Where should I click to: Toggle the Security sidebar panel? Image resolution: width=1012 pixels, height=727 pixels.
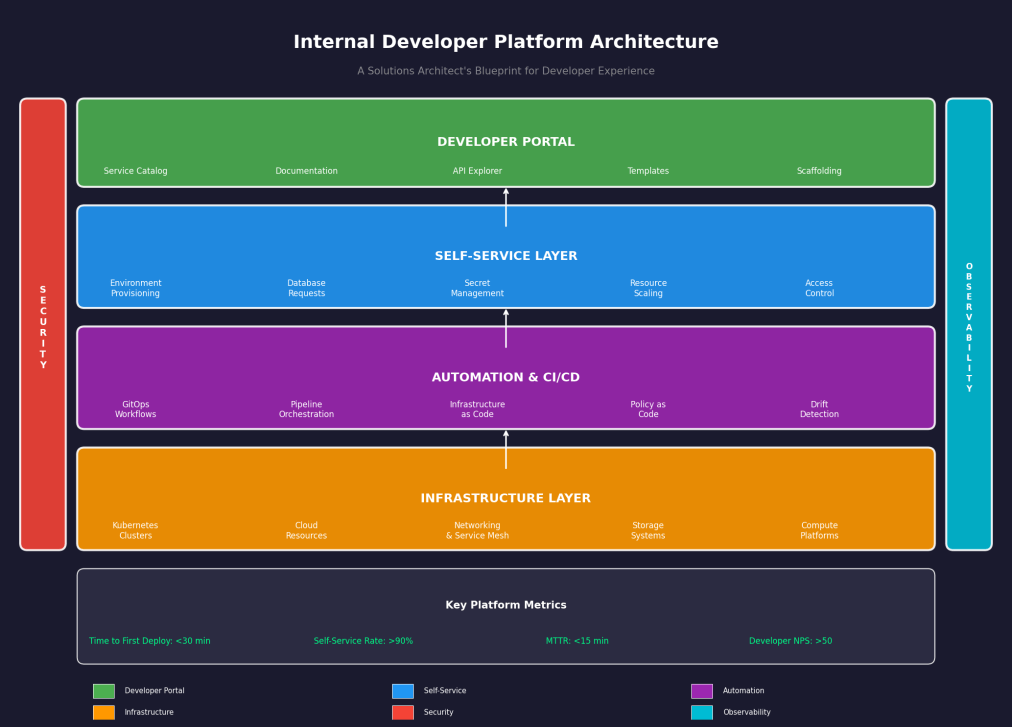43,324
